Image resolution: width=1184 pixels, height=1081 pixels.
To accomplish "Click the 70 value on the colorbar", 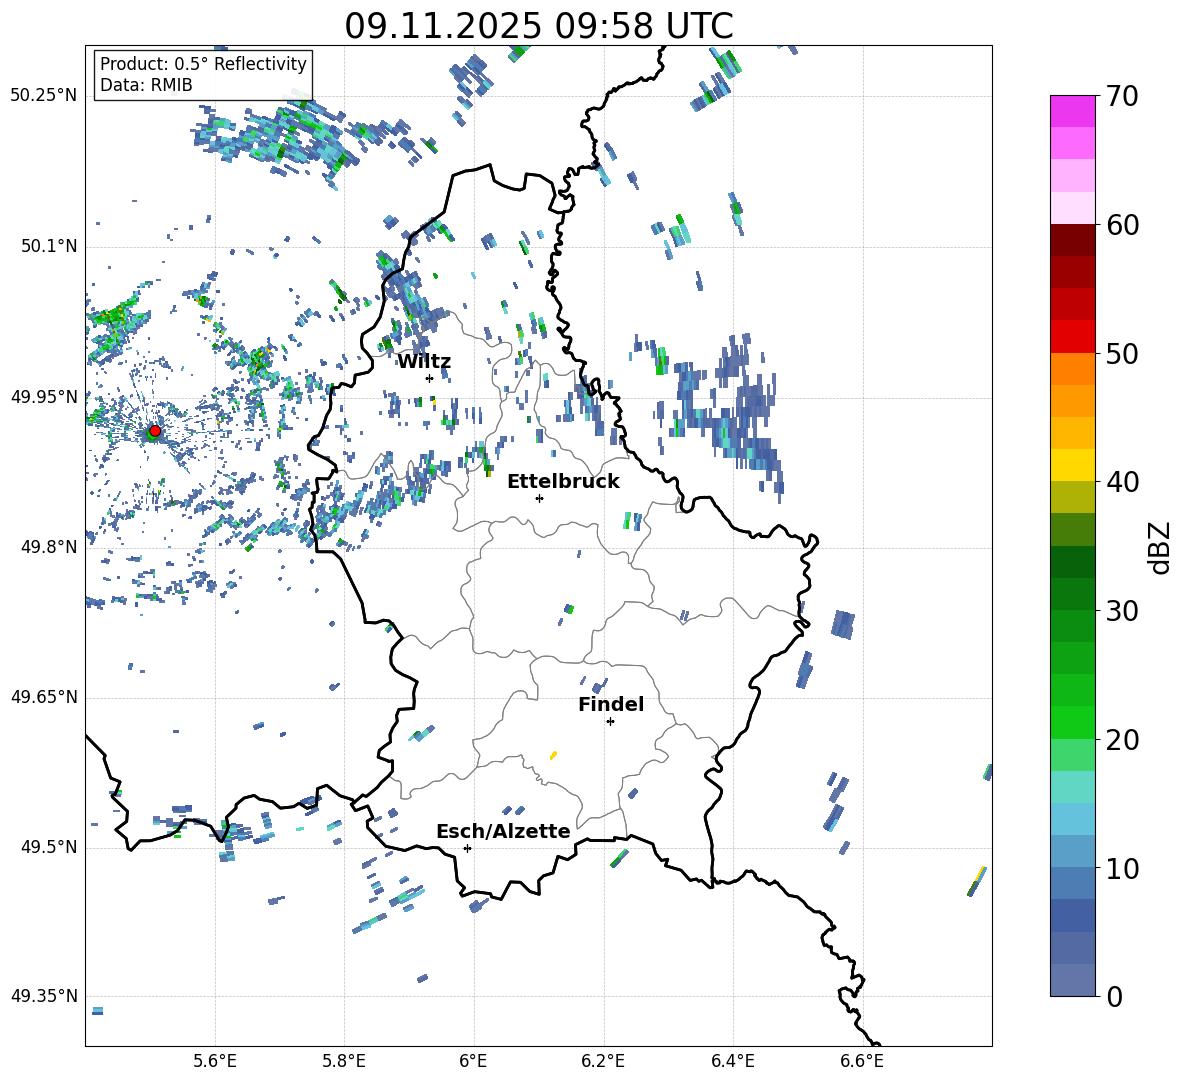I will [x=1122, y=96].
